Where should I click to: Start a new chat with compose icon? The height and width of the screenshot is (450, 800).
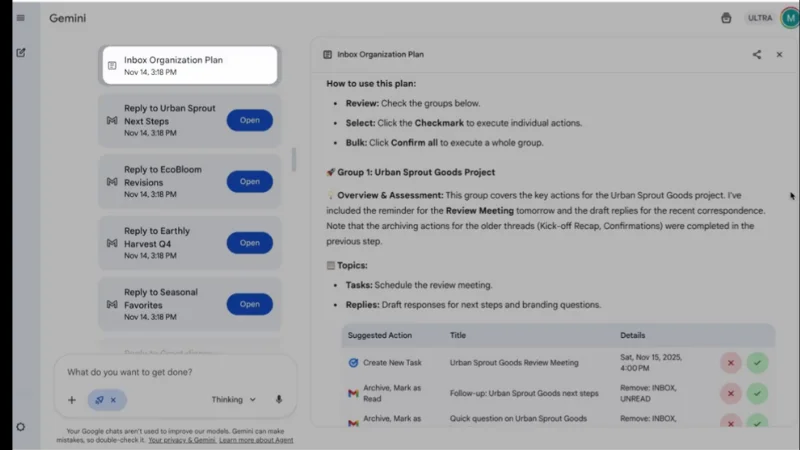21,53
